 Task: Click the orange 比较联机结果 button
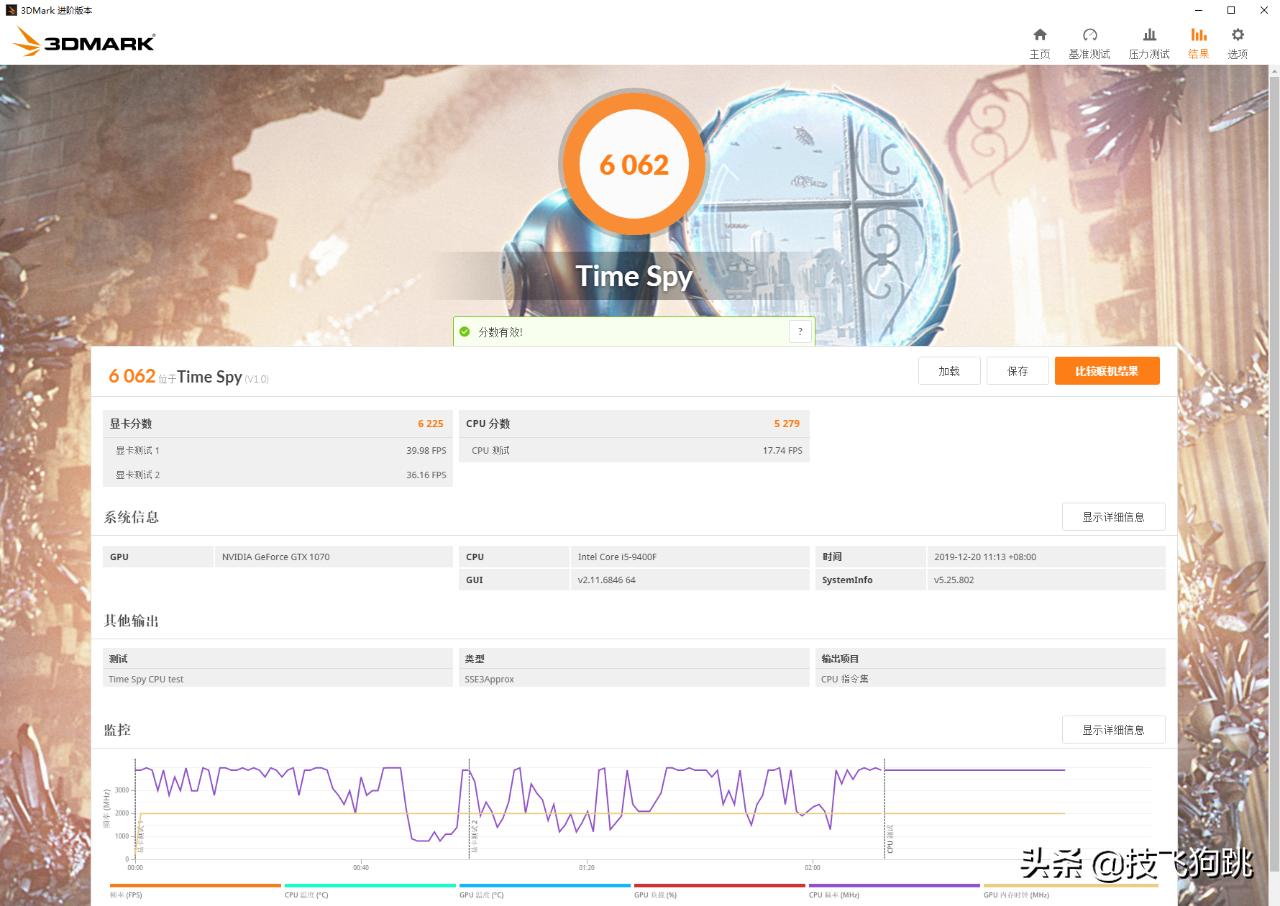click(x=1107, y=370)
